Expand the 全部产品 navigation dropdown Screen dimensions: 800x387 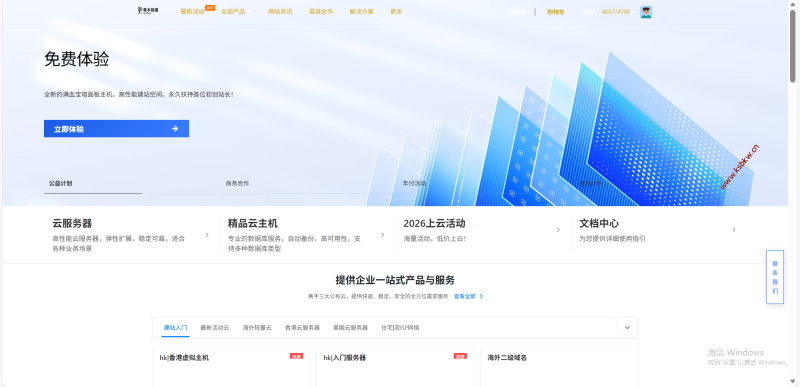click(233, 12)
